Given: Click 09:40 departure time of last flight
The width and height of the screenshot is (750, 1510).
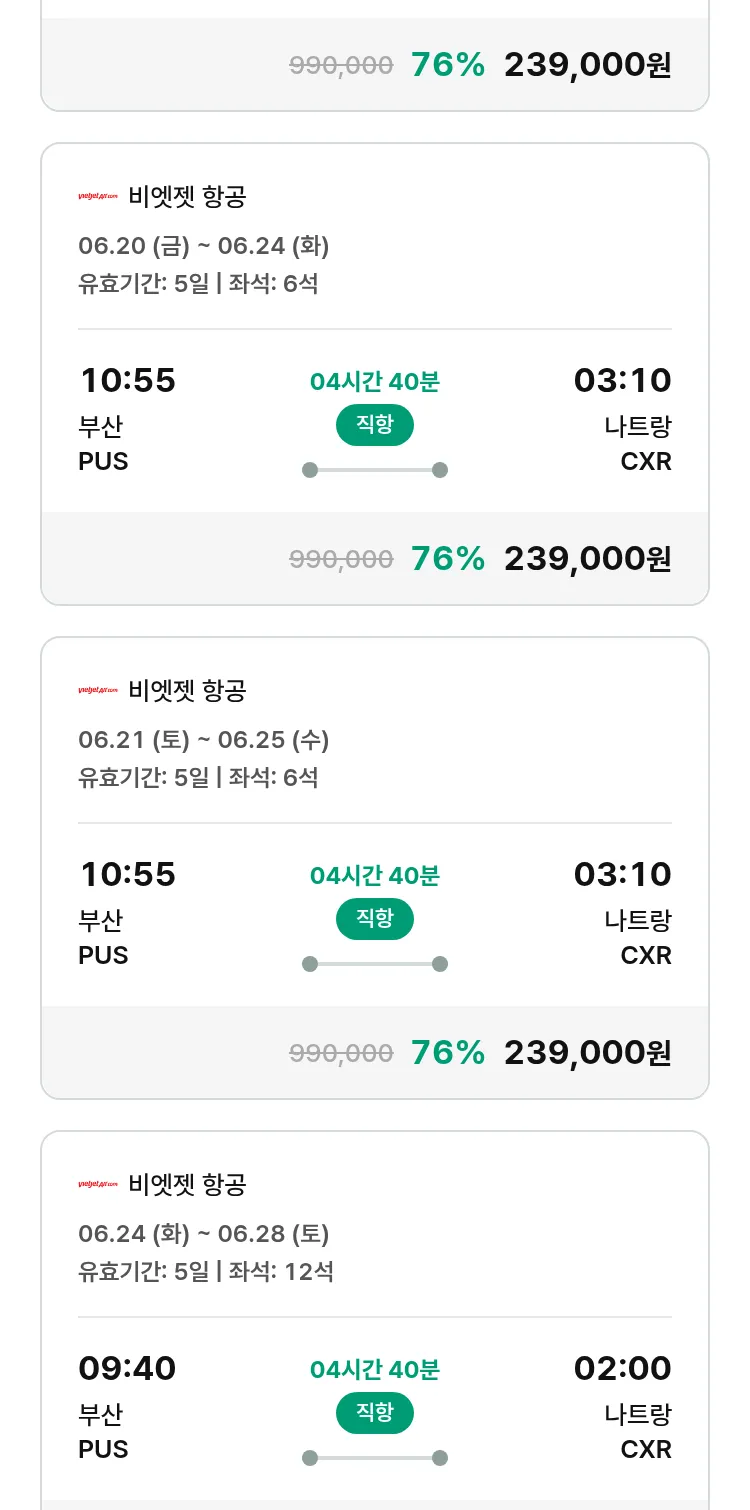Looking at the screenshot, I should (128, 1369).
